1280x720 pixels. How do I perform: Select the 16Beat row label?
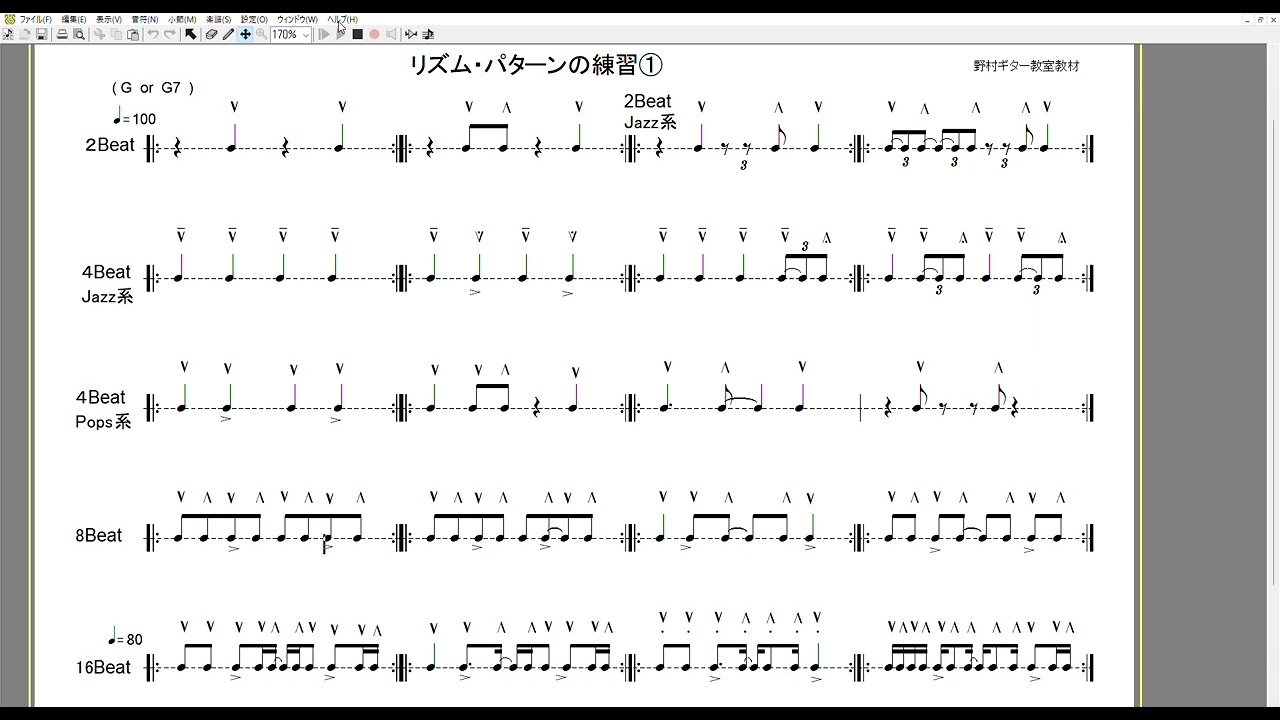click(103, 667)
